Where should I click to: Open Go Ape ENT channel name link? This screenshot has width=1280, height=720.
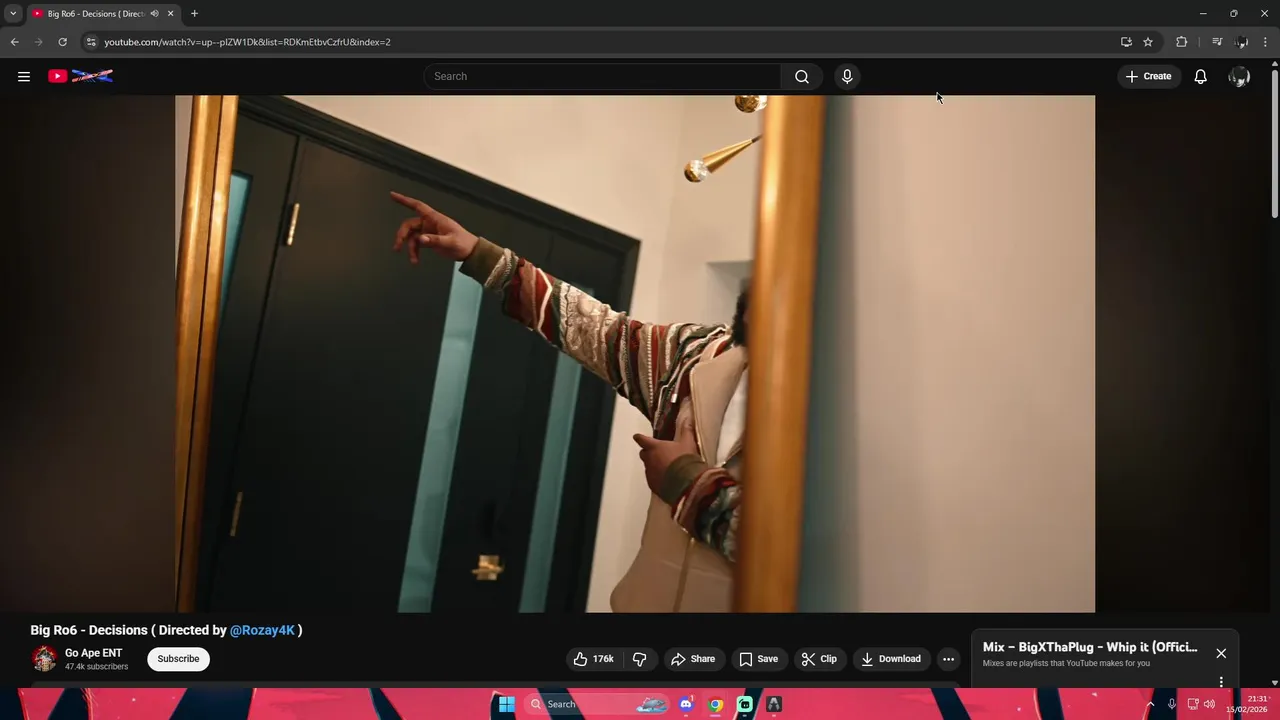coord(93,653)
